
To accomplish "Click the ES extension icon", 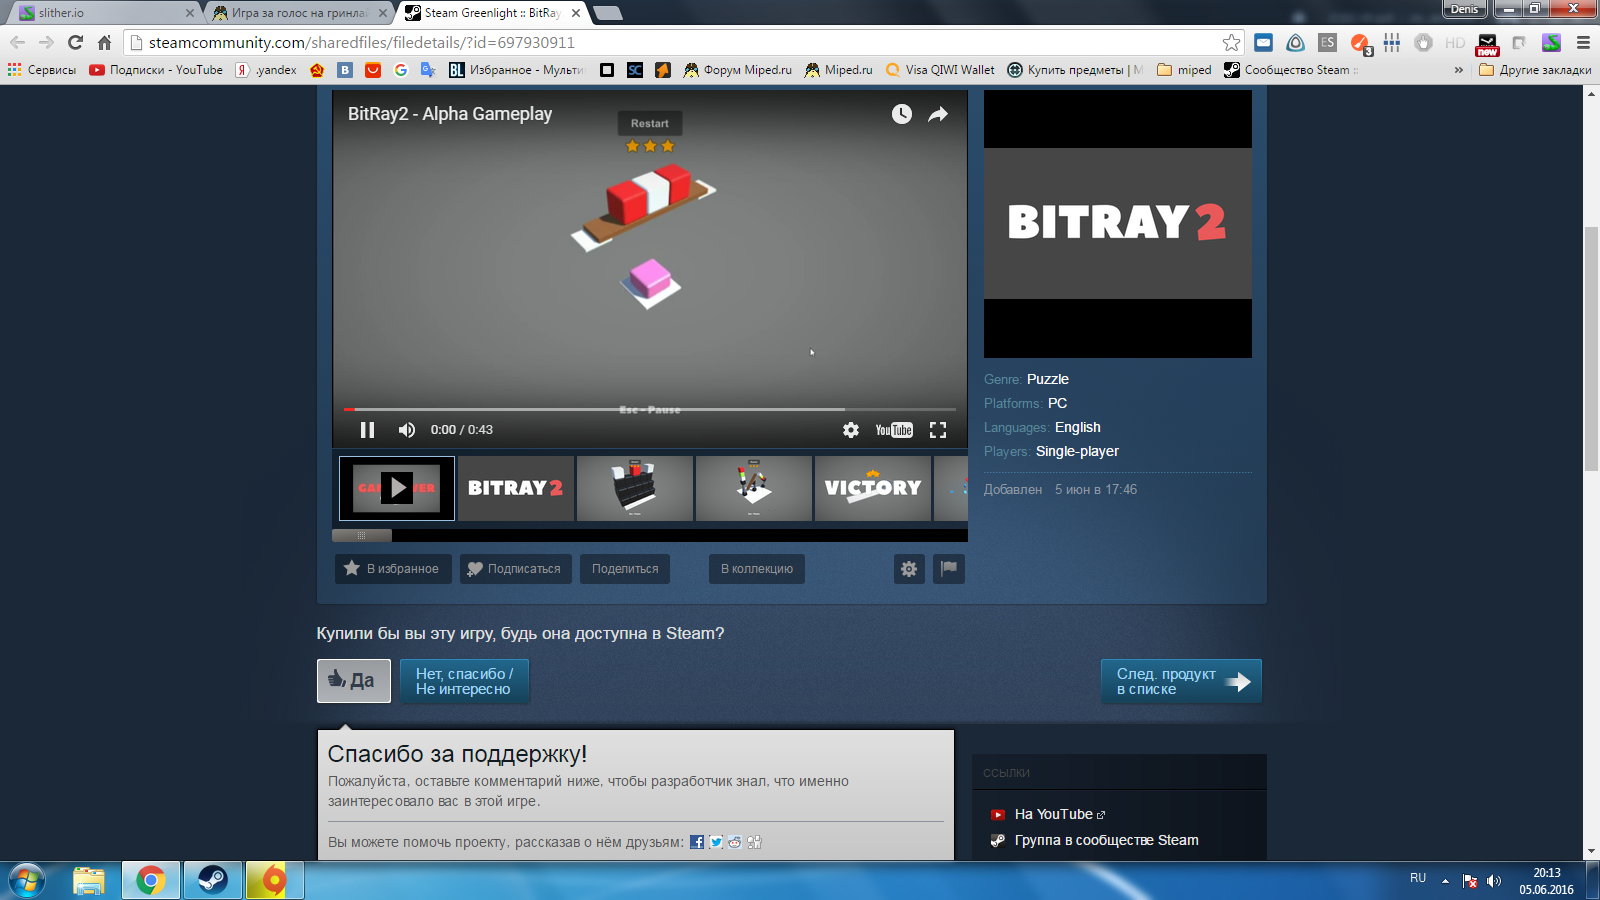I will coord(1327,42).
